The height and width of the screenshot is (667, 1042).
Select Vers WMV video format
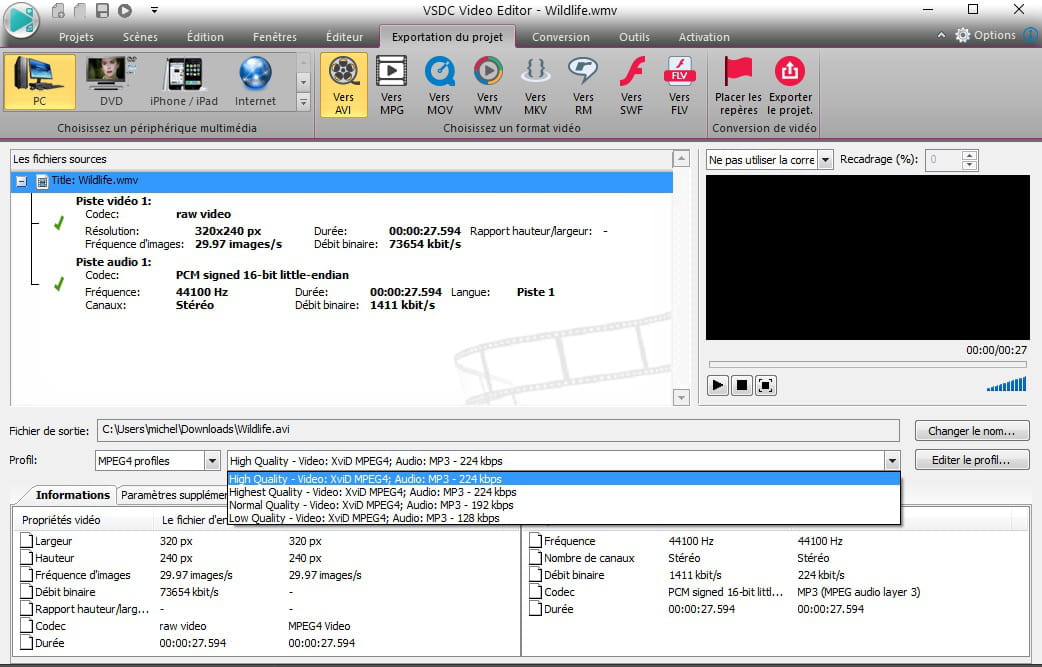coord(487,85)
